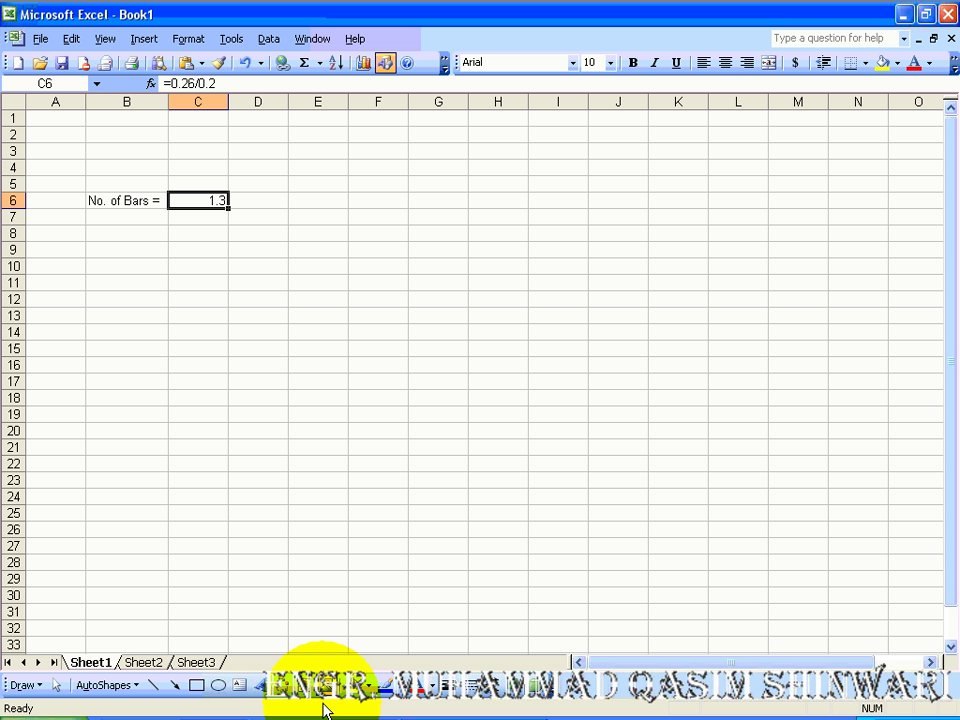Click the Paste clipboard icon
Viewport: 960px width, 720px height.
[187, 62]
